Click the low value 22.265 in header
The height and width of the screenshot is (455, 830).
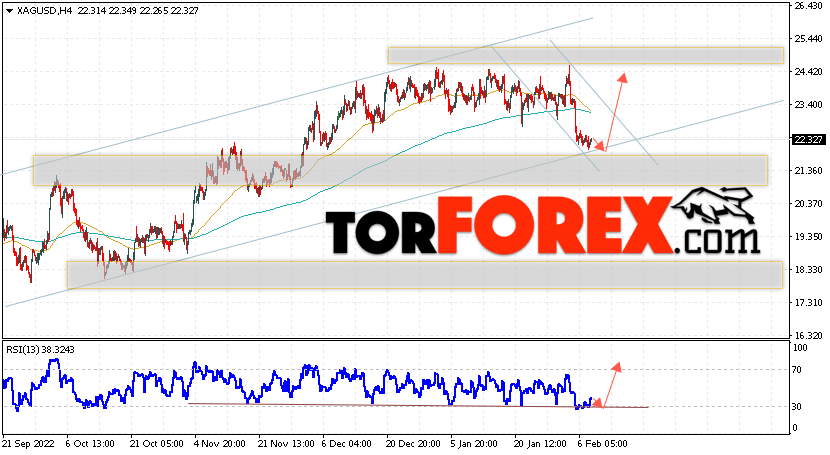154,11
